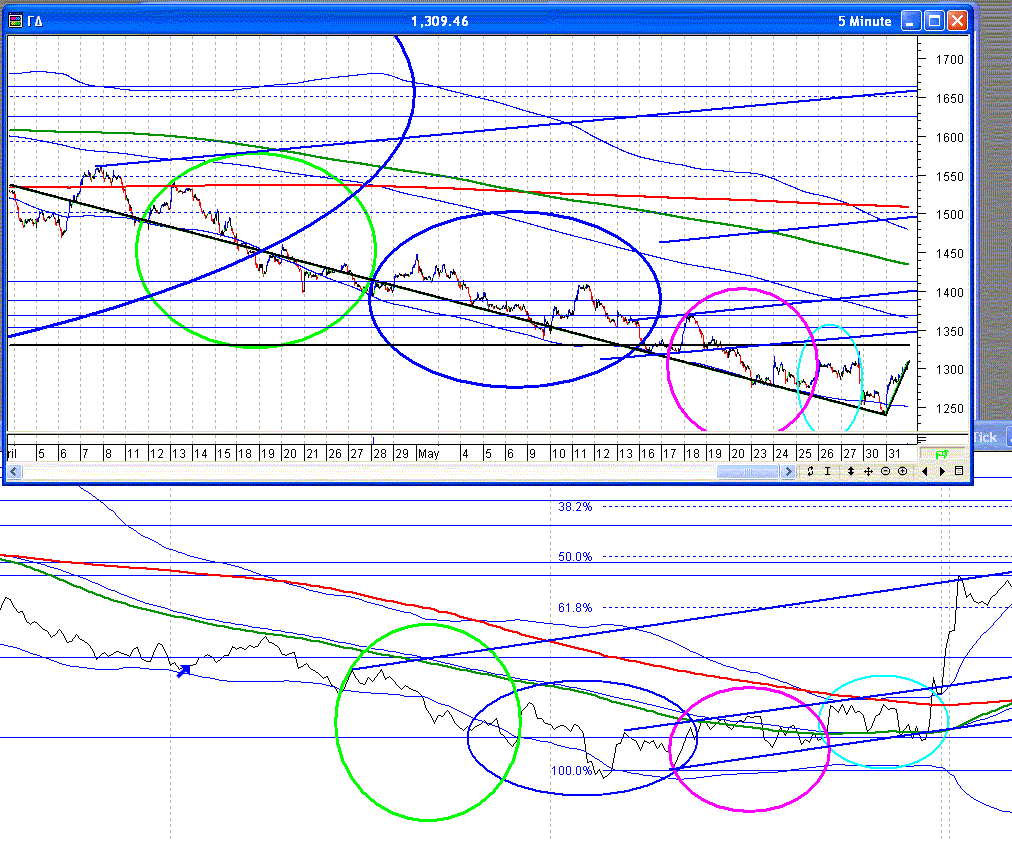Click the '5 Minute' interval label

point(864,21)
